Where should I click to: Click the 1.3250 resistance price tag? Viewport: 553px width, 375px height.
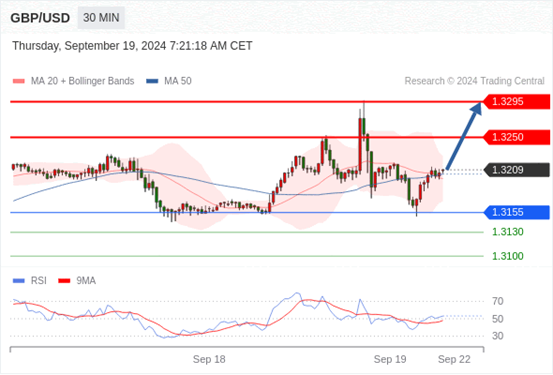click(x=517, y=137)
